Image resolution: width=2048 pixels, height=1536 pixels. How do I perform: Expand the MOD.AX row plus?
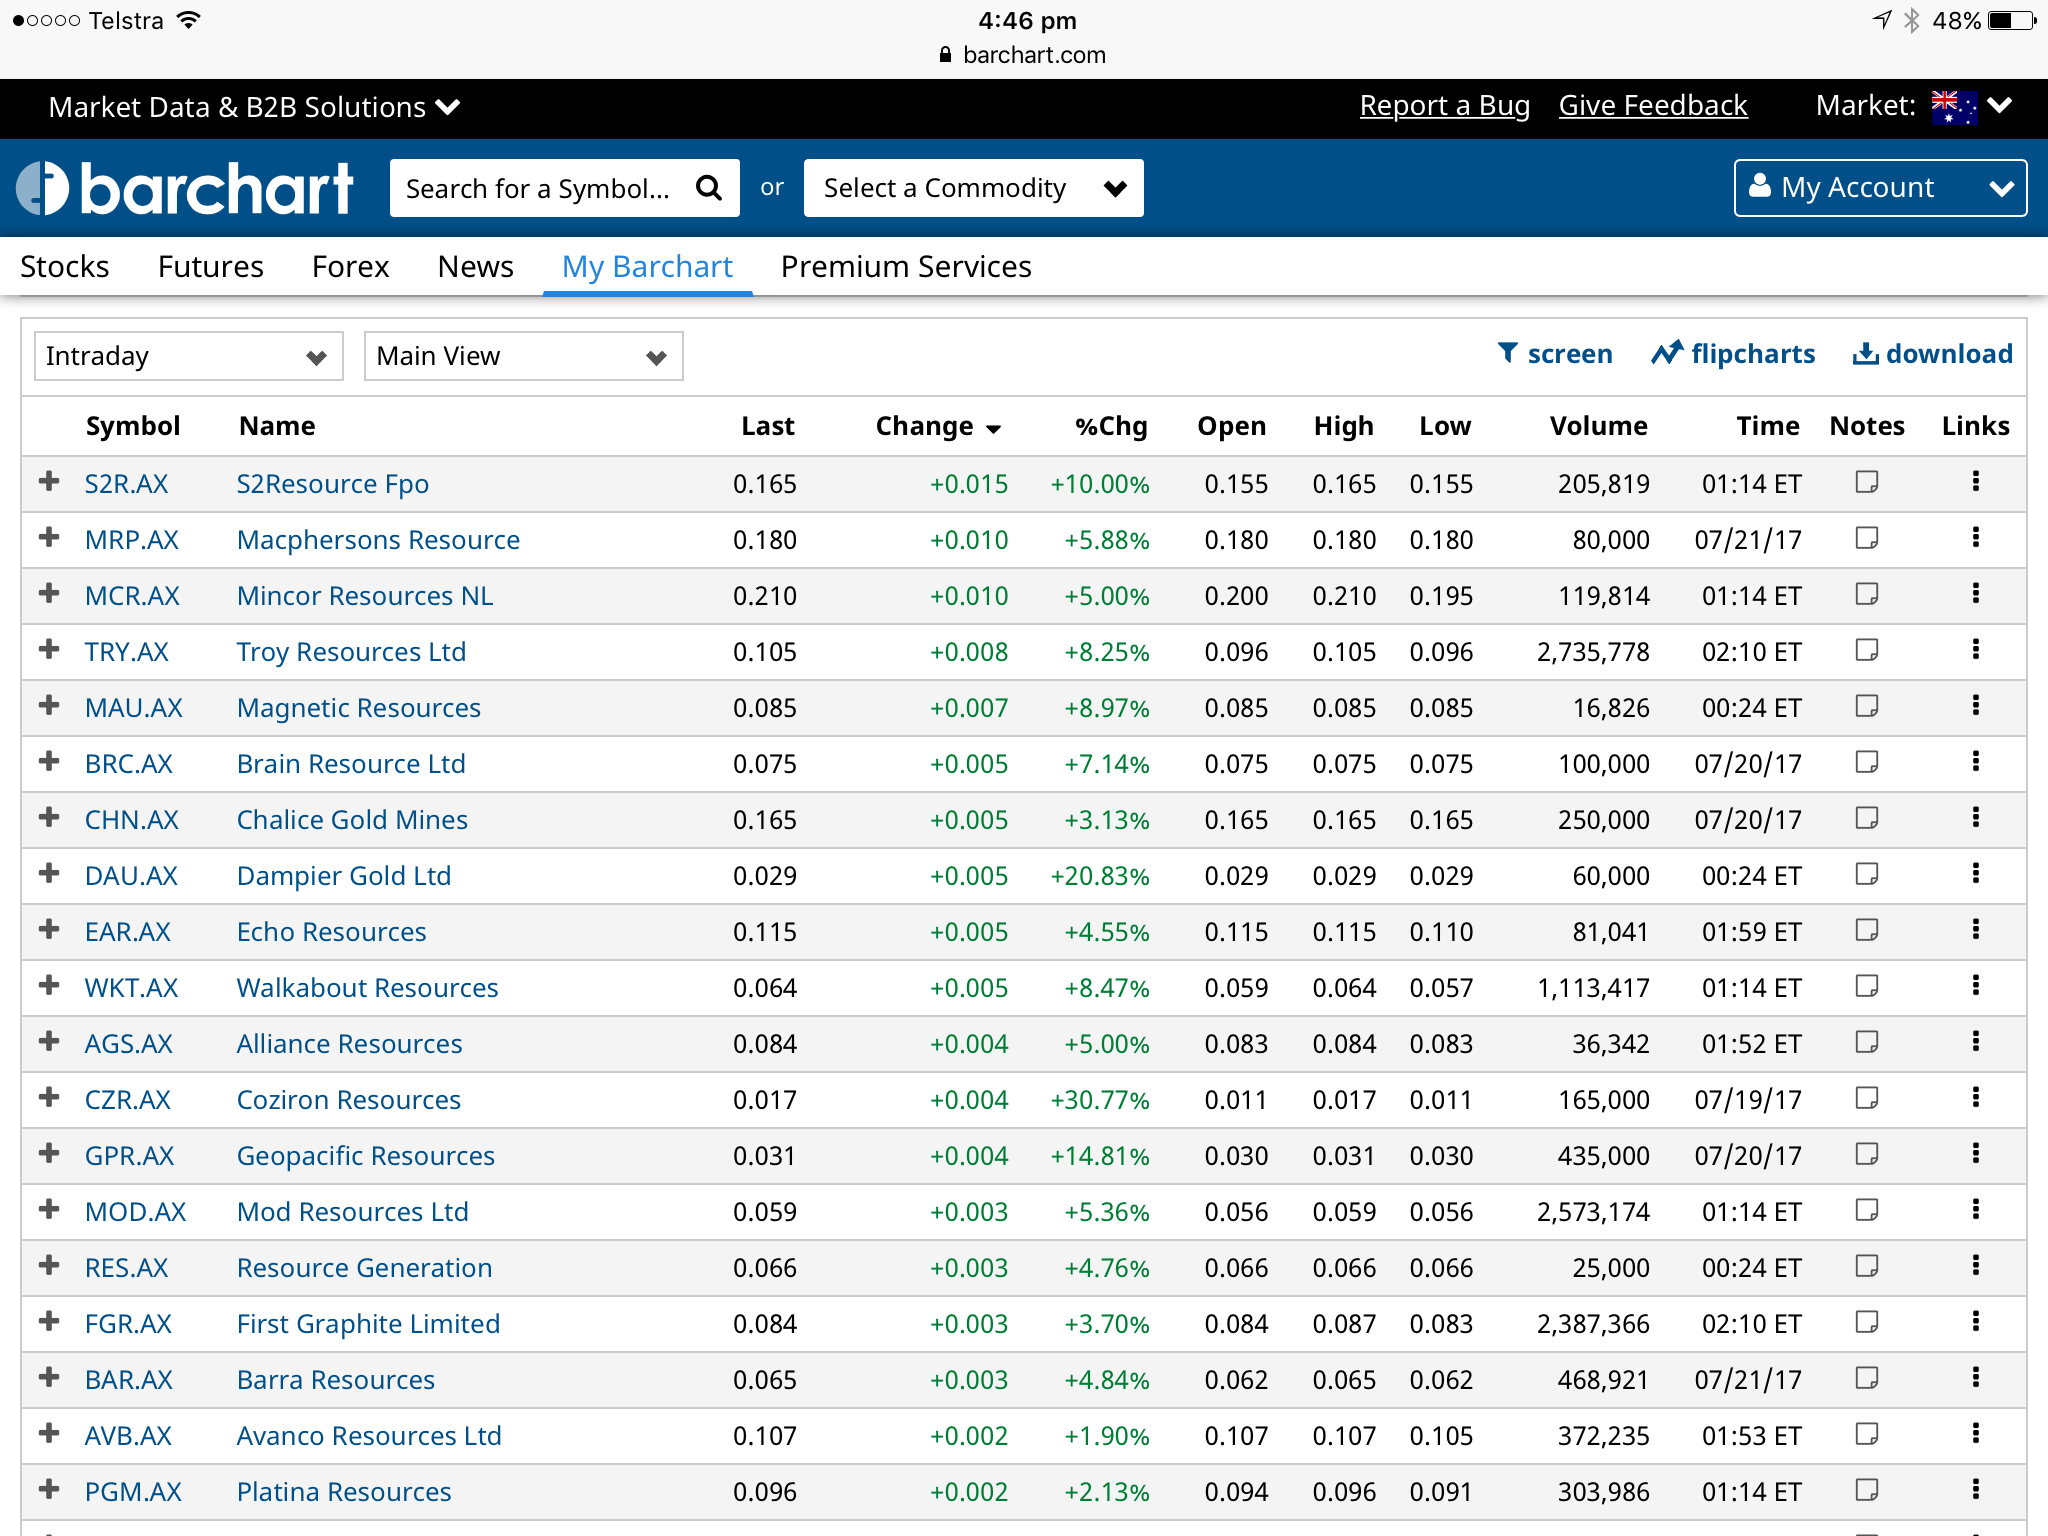(x=48, y=1210)
